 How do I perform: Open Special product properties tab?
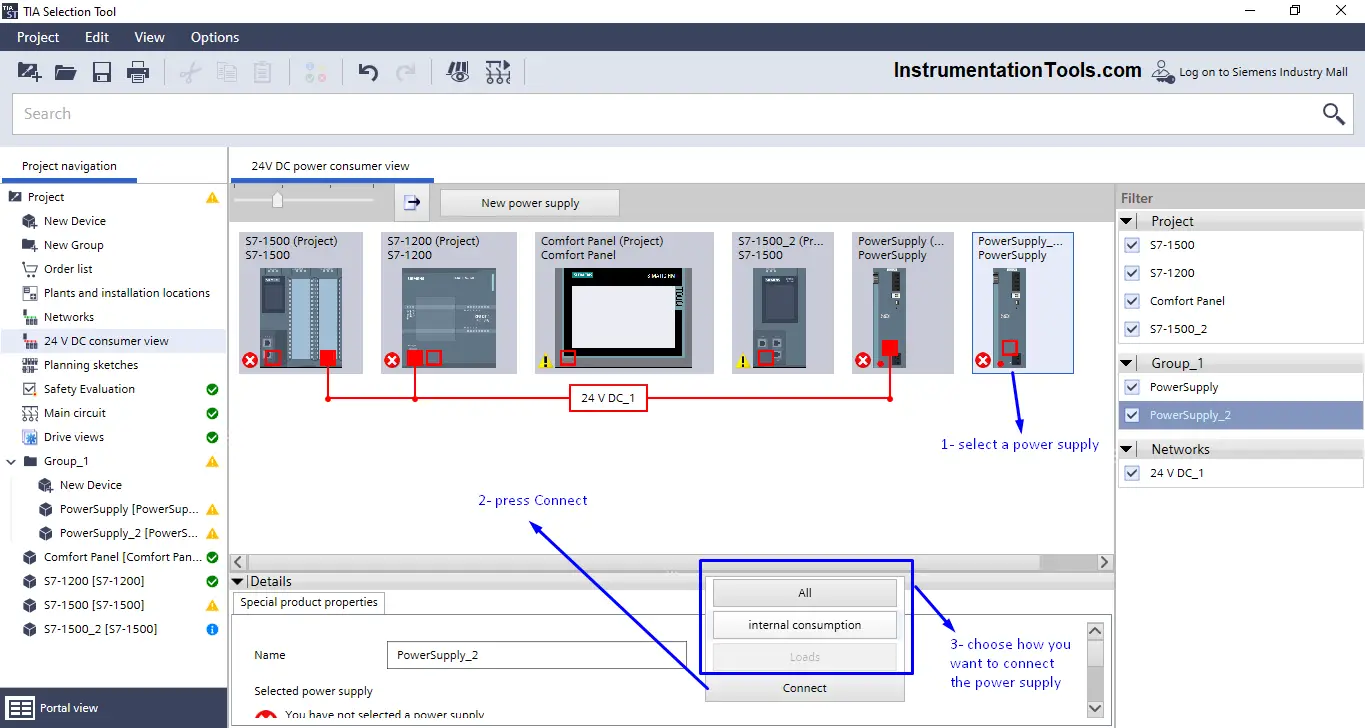click(309, 602)
